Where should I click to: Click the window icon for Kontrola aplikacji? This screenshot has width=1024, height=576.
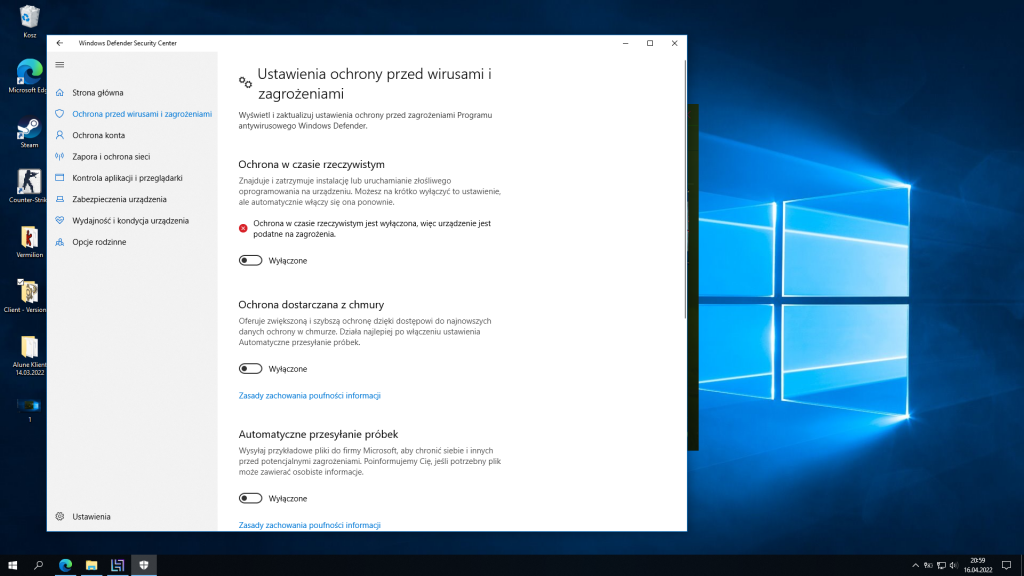[59, 178]
